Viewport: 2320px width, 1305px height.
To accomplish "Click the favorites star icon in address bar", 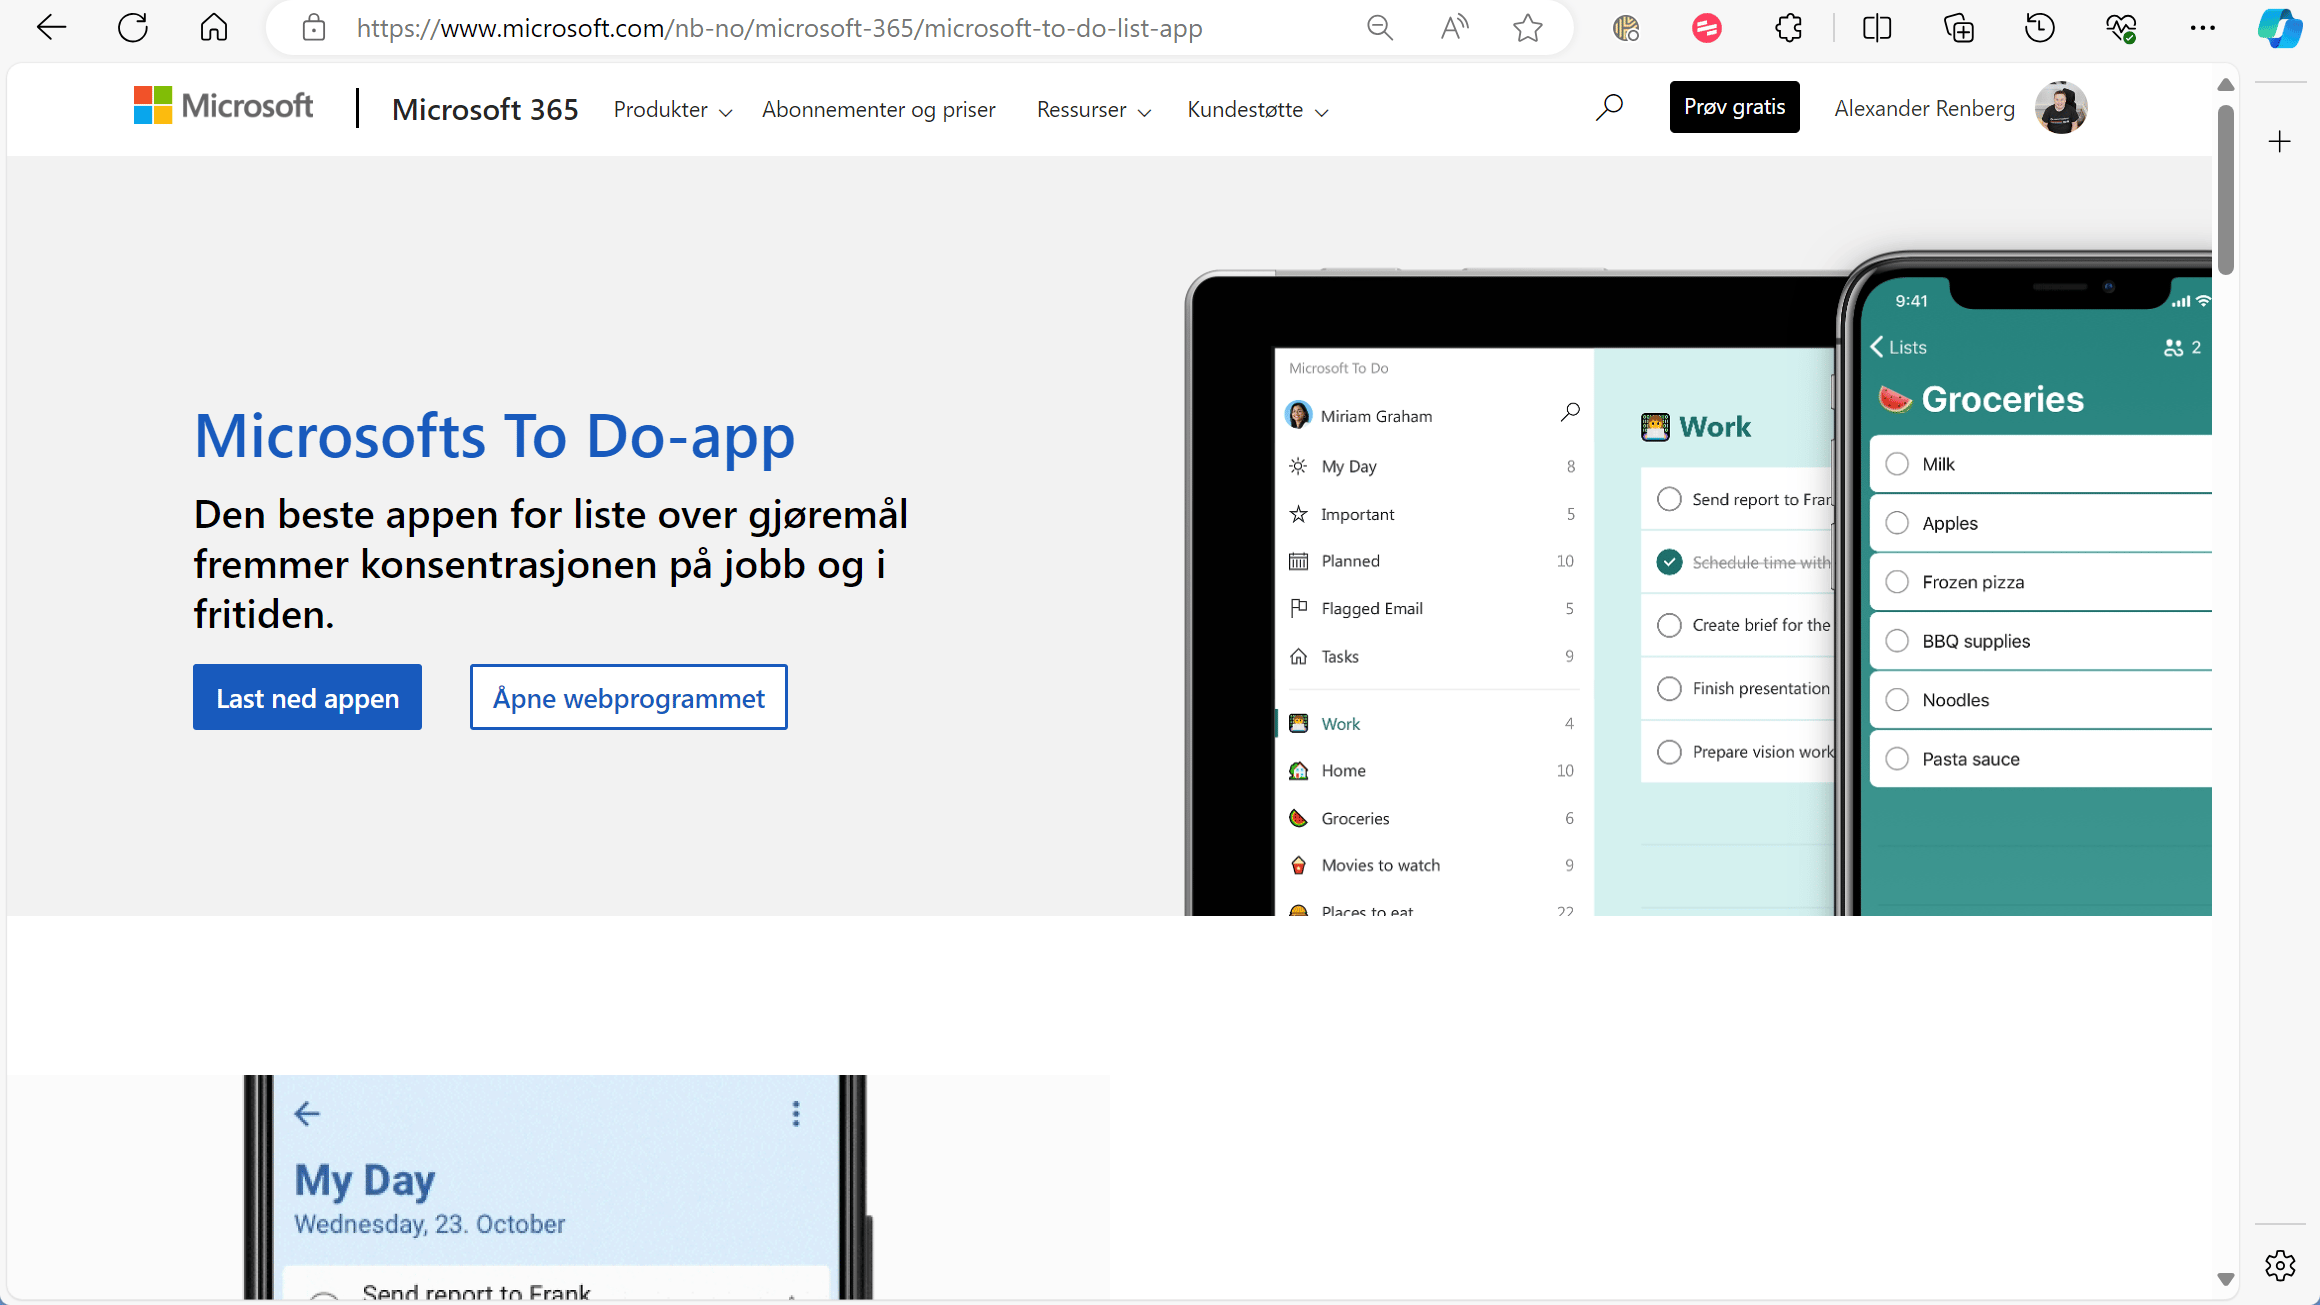I will (x=1526, y=27).
